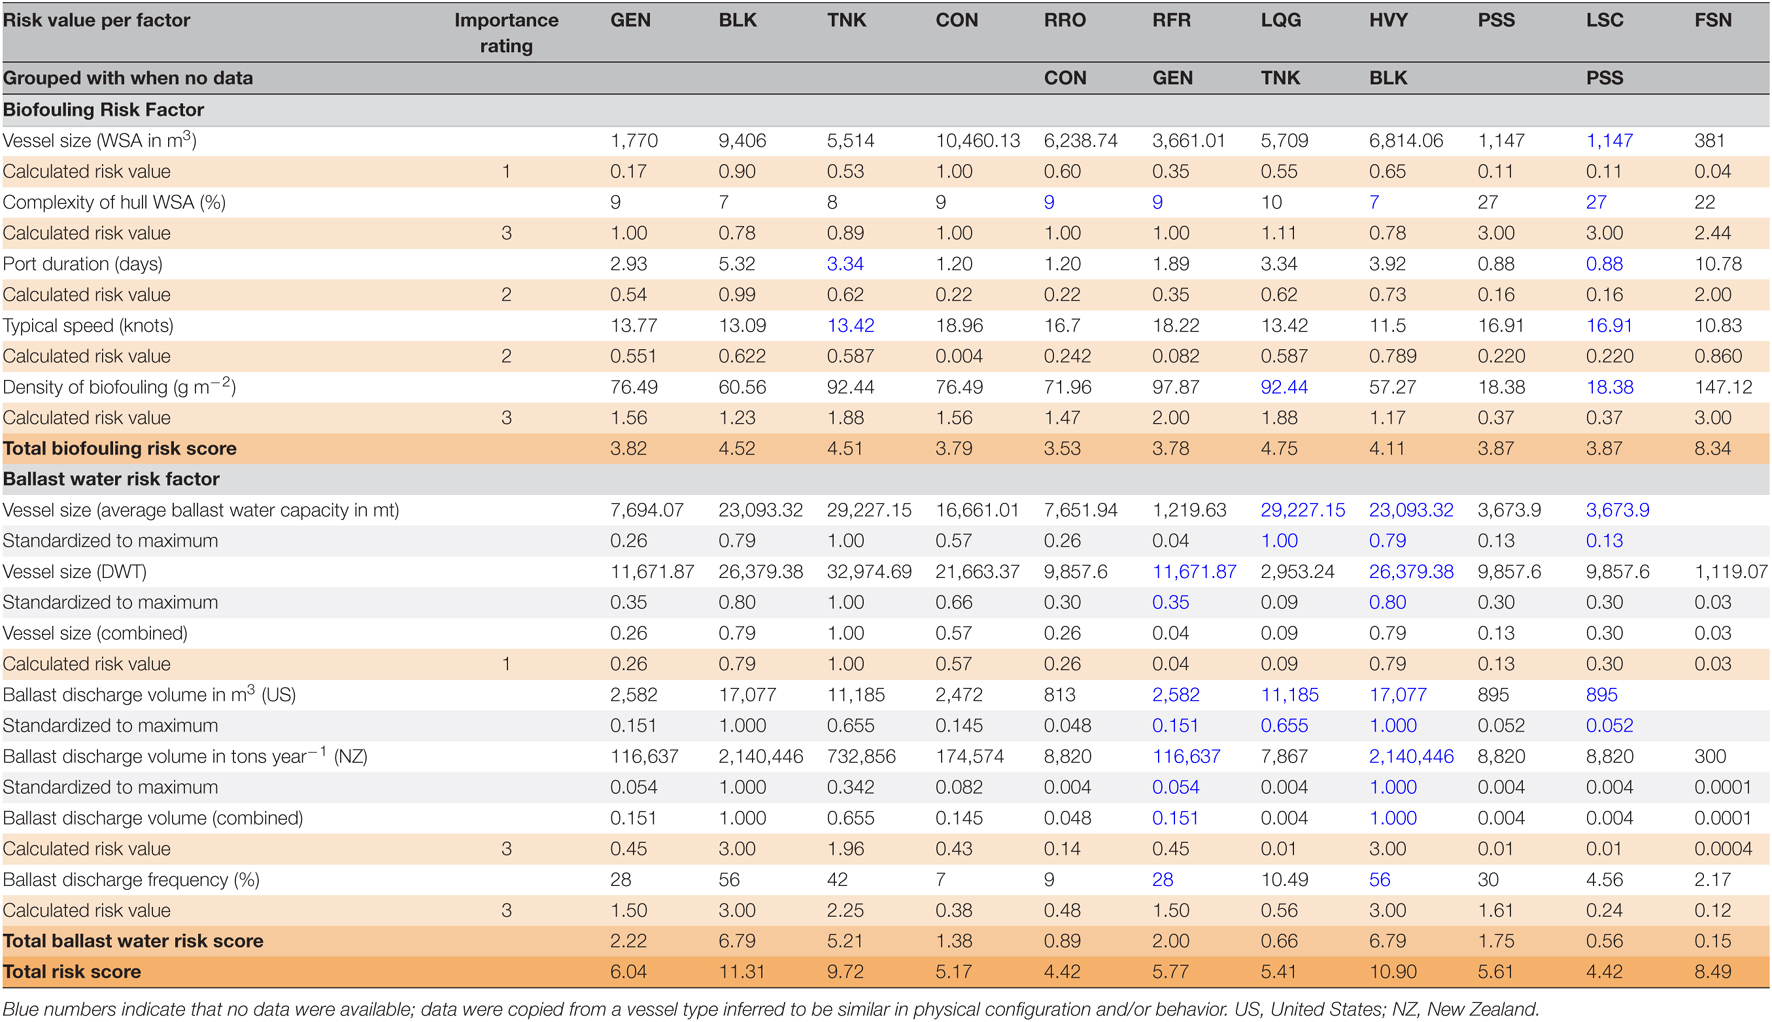Click the BLK total risk score 11.31

(742, 972)
